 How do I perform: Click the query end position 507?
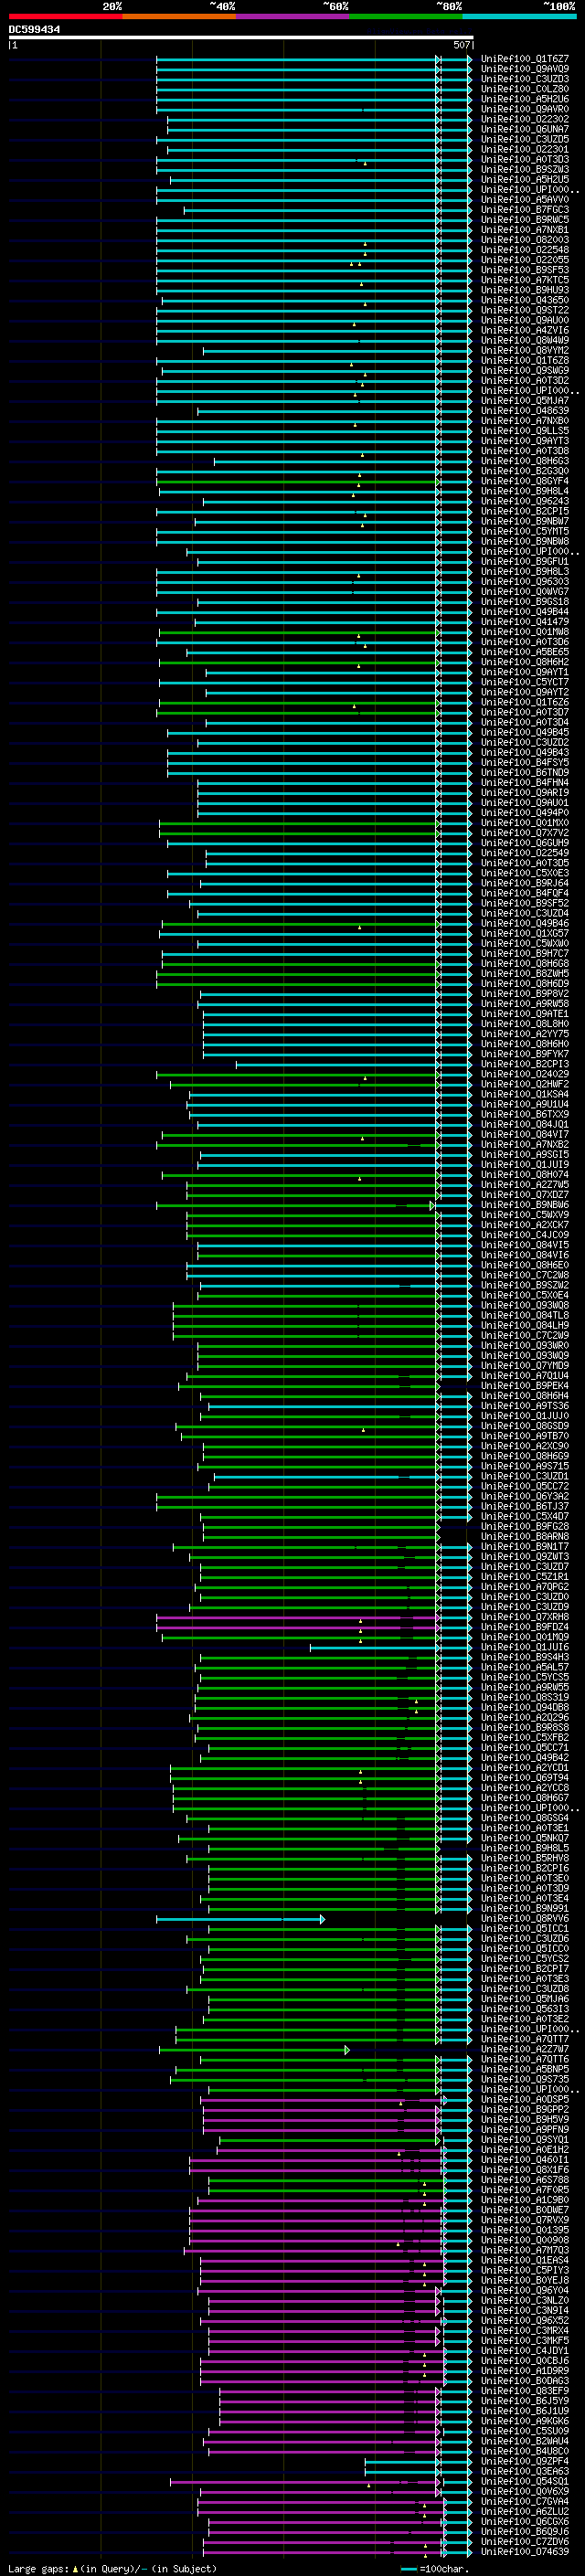point(461,45)
